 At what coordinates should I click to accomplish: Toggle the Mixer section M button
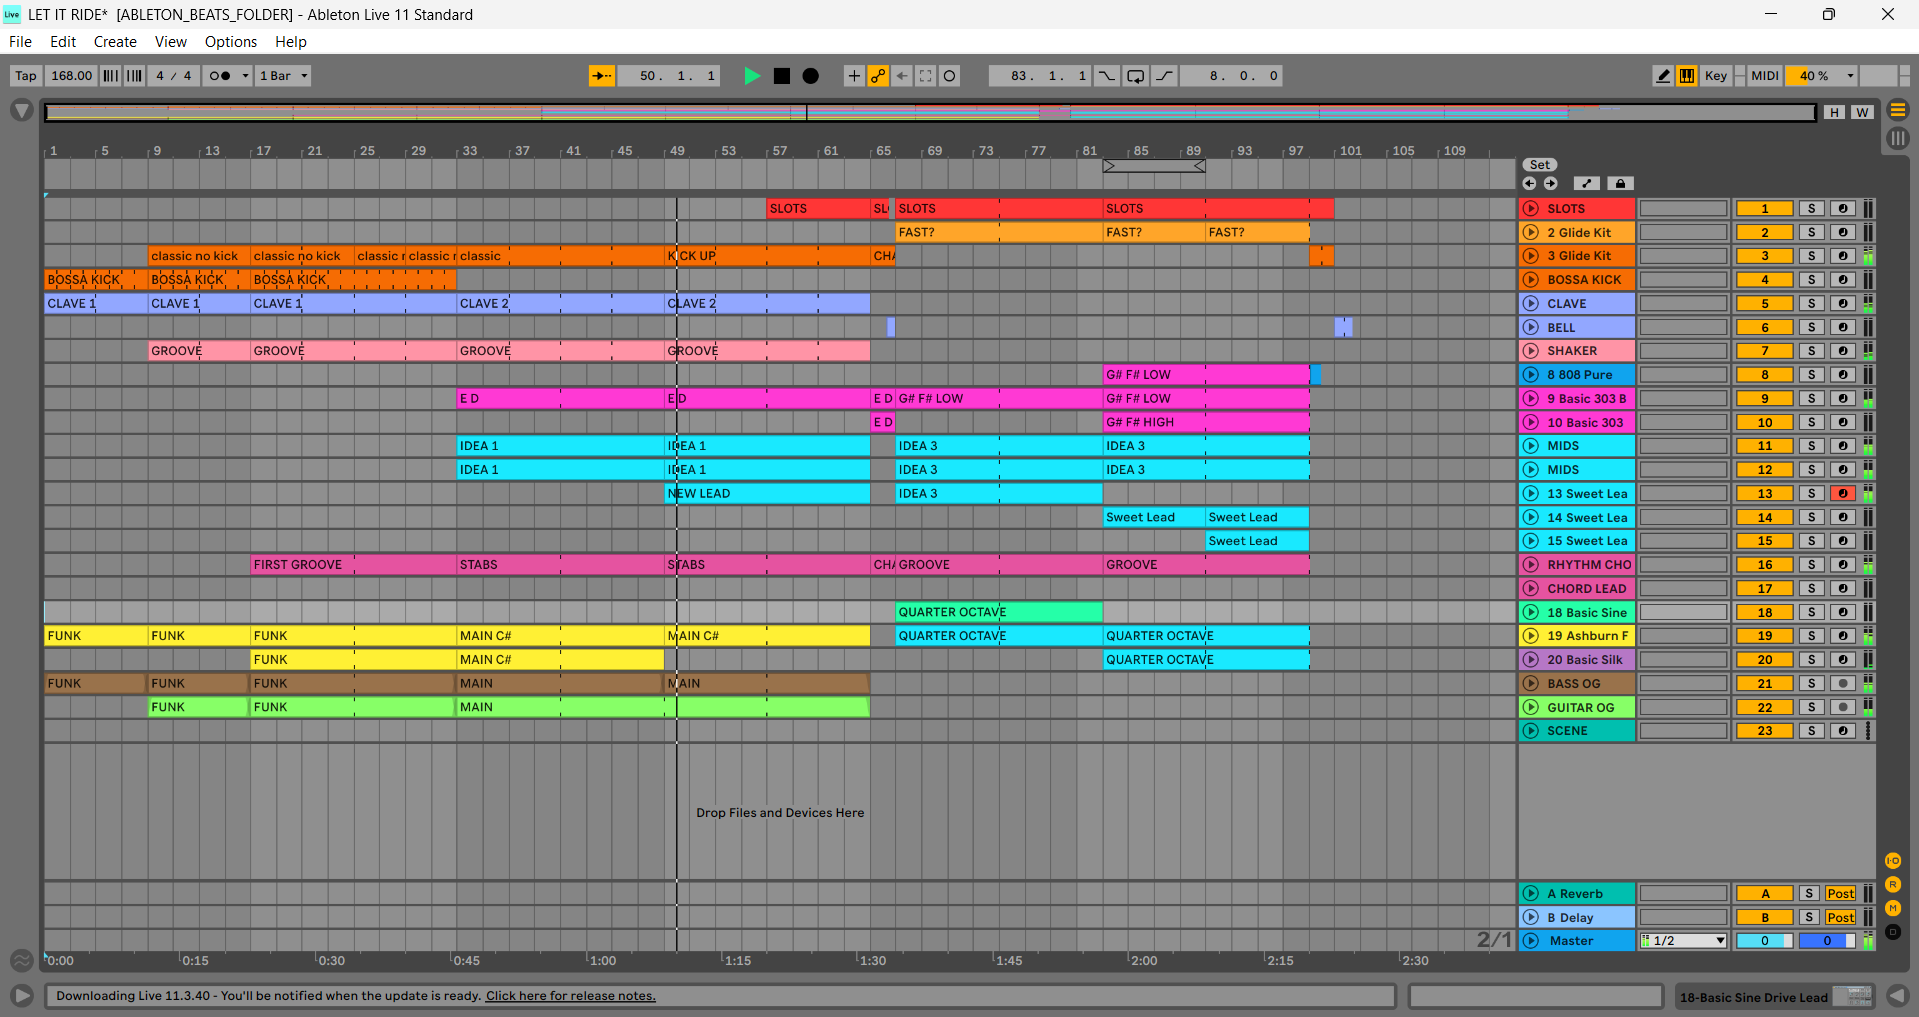coord(1893,908)
